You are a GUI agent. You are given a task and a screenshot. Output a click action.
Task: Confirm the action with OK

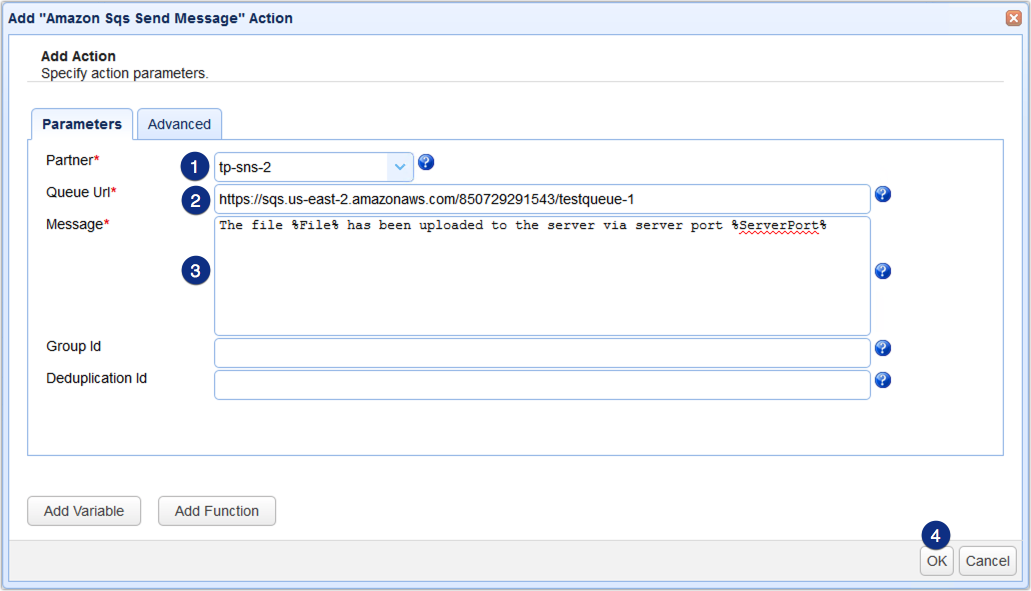coord(936,561)
